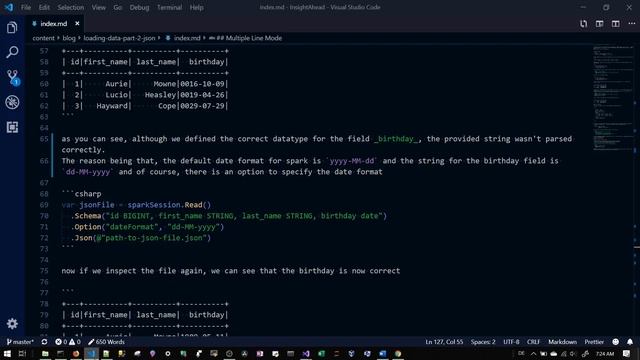
Task: Open markdown preview to the side
Action: (x=599, y=24)
